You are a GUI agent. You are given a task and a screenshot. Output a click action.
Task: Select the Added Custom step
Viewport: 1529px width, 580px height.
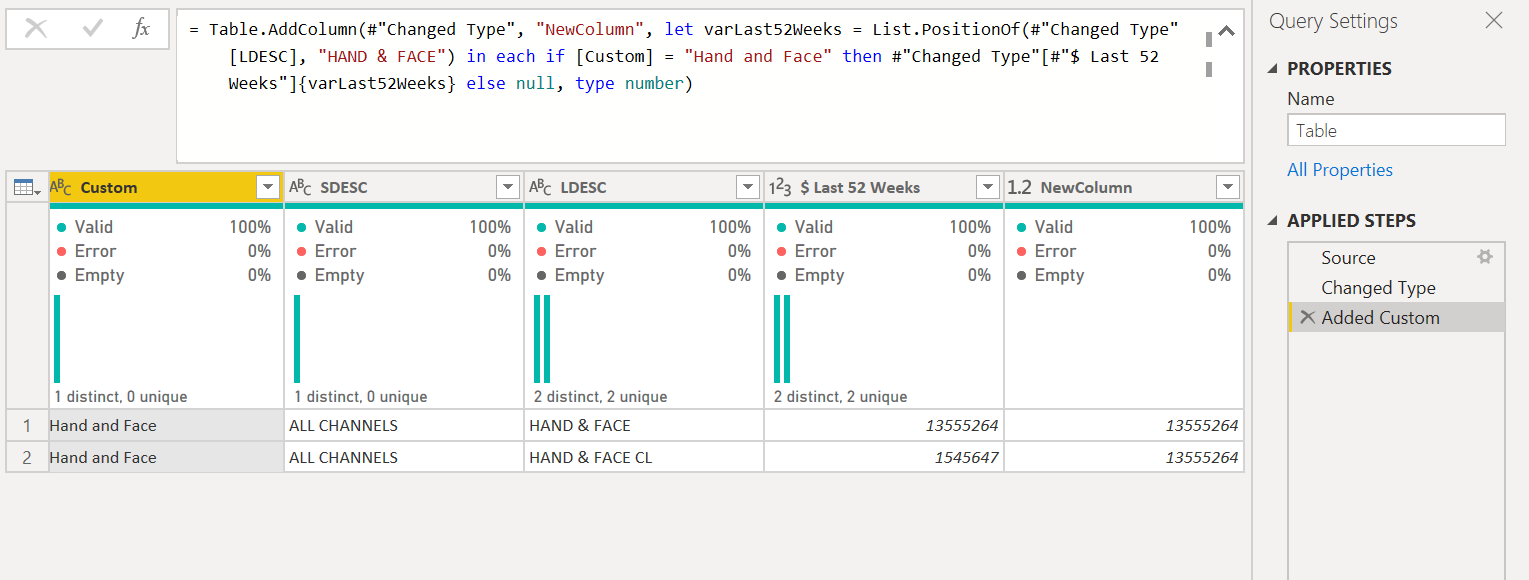point(1396,318)
